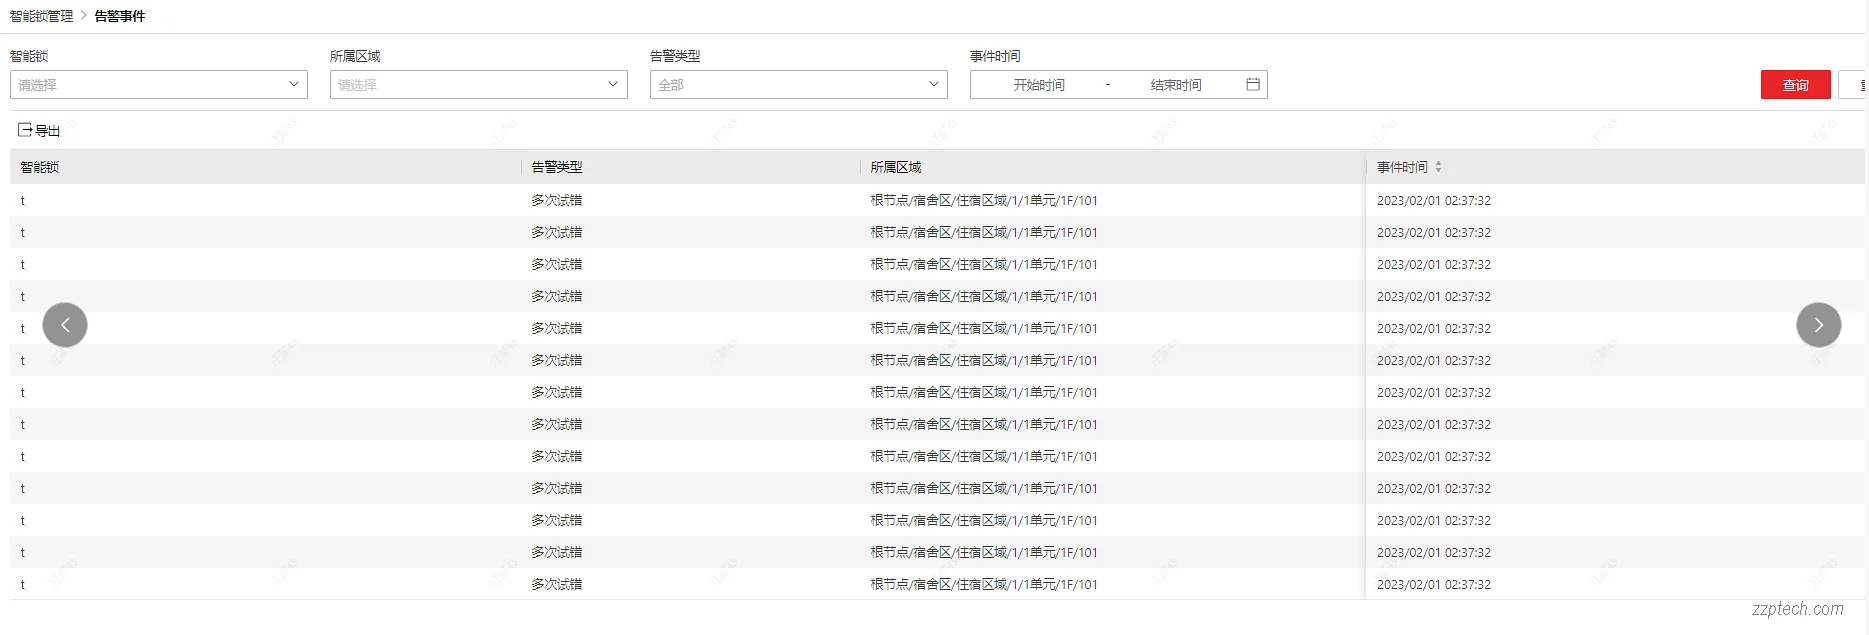
Task: Click the 告警事件 breadcrumb item
Action: point(120,16)
